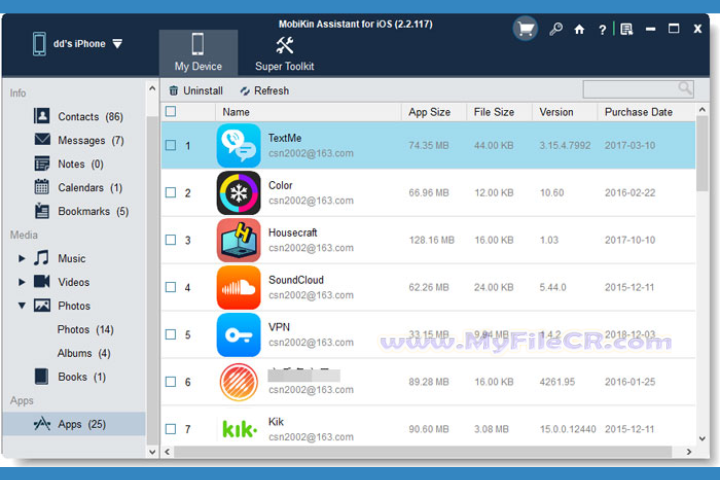Click app list scroll up arrow
The image size is (720, 480).
click(702, 109)
